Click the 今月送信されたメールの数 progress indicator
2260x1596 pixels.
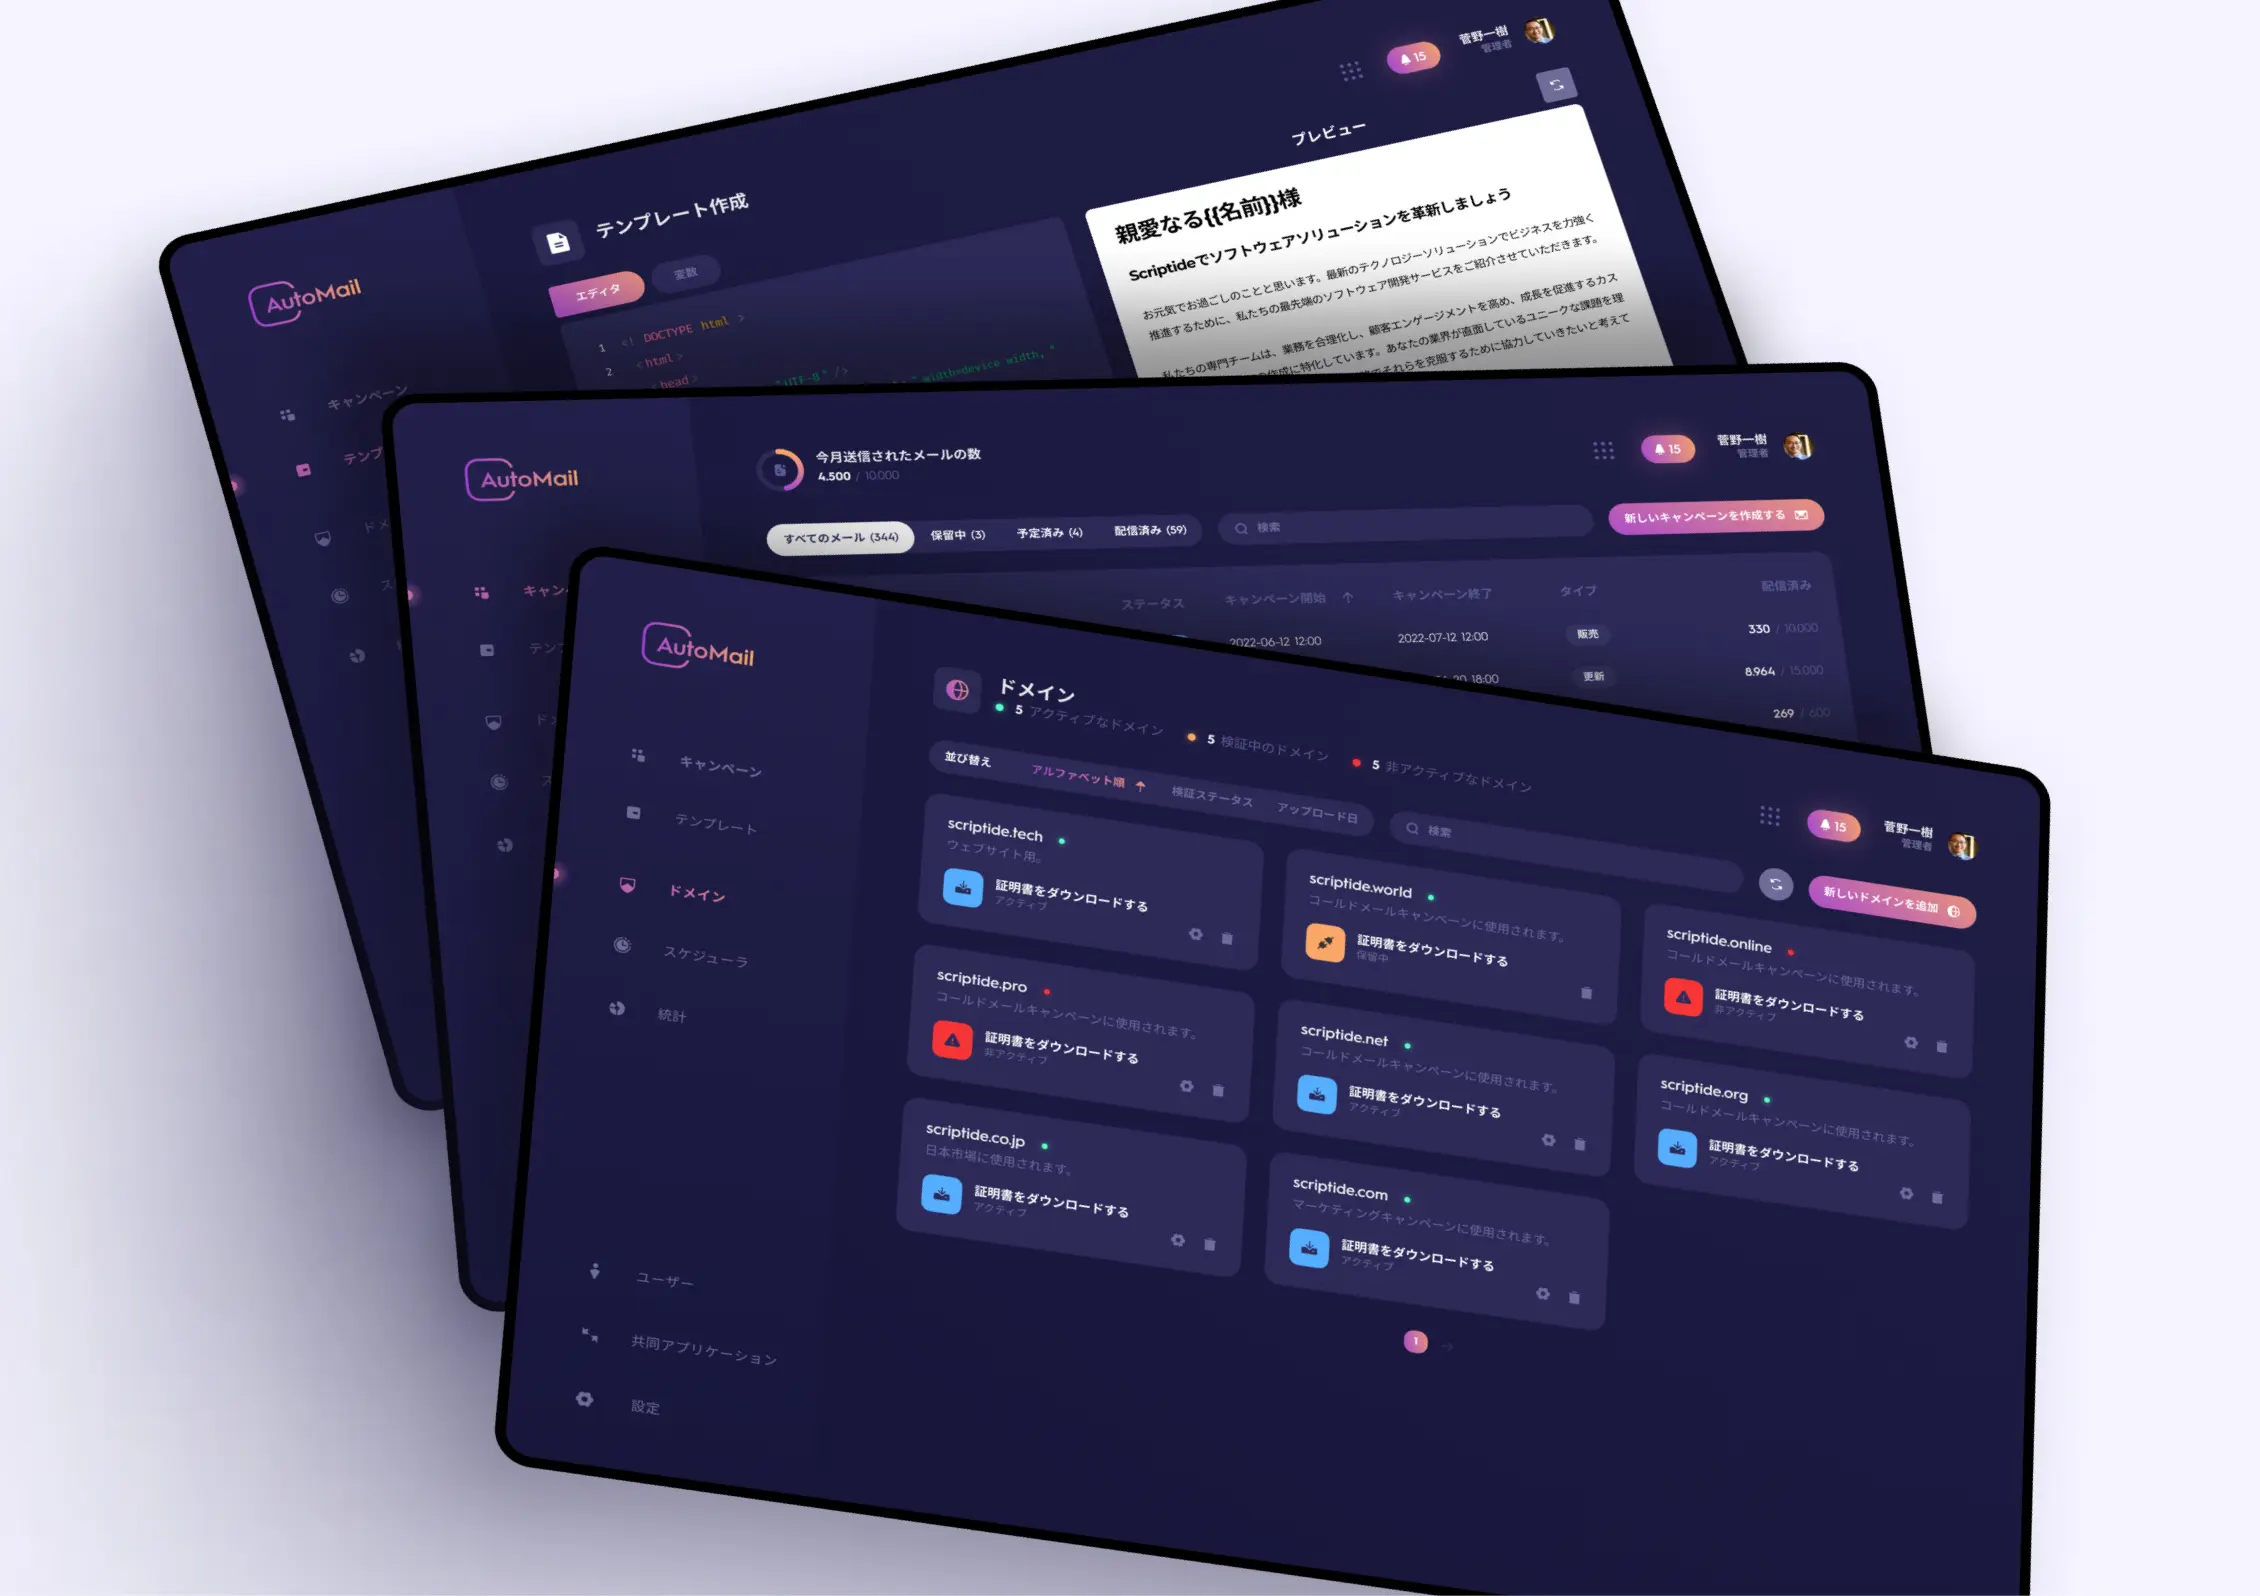[796, 472]
